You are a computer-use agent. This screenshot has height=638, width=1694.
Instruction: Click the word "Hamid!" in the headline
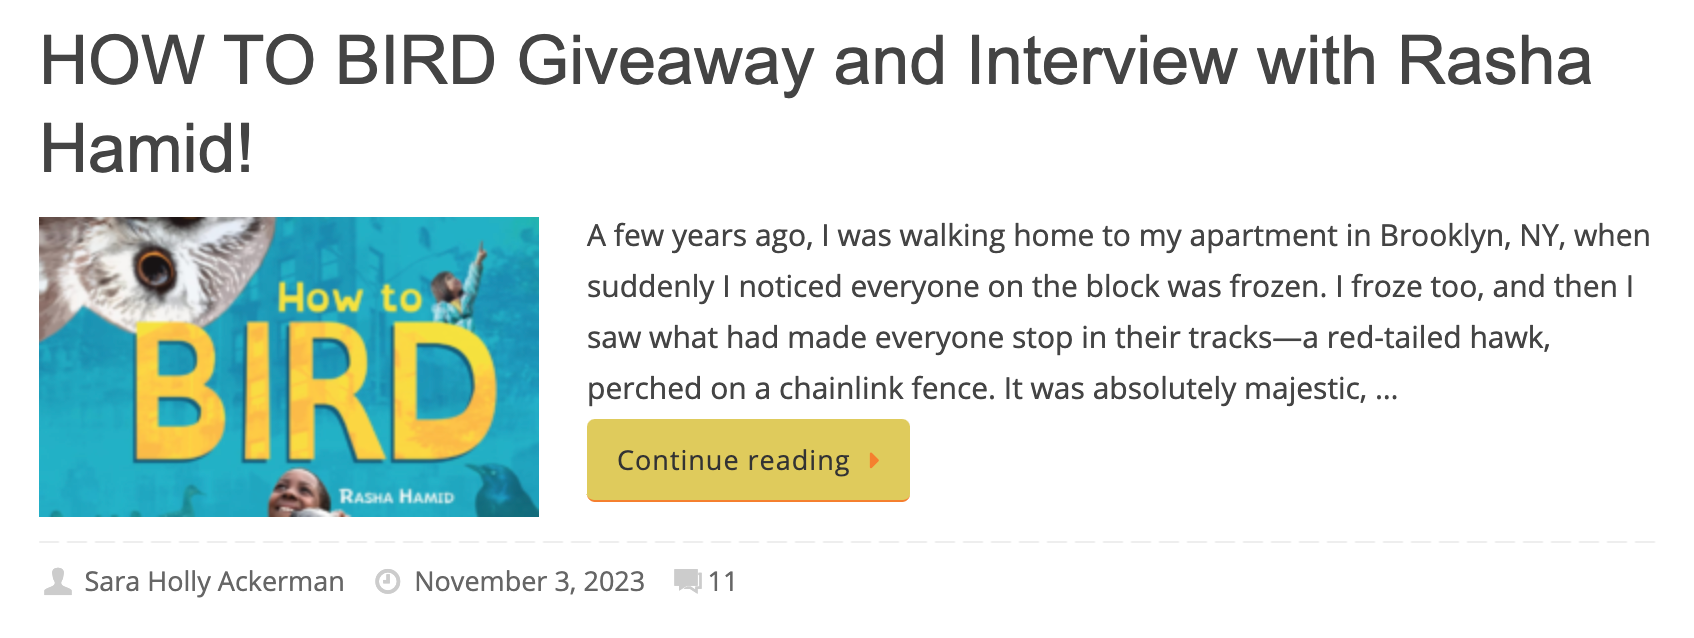click(x=146, y=149)
